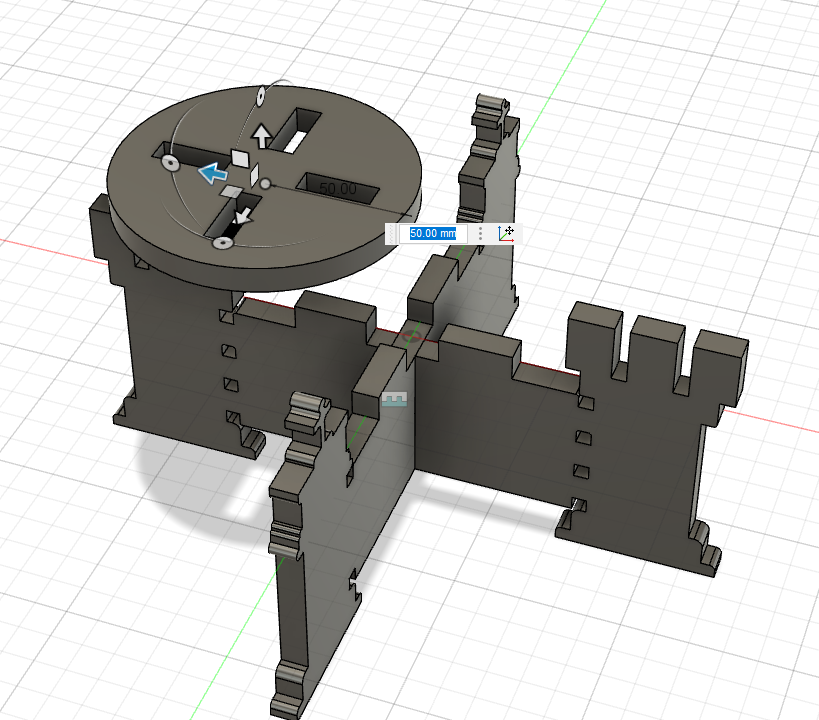819x720 pixels.
Task: Click the top rotation handle on the arc
Action: coord(261,96)
